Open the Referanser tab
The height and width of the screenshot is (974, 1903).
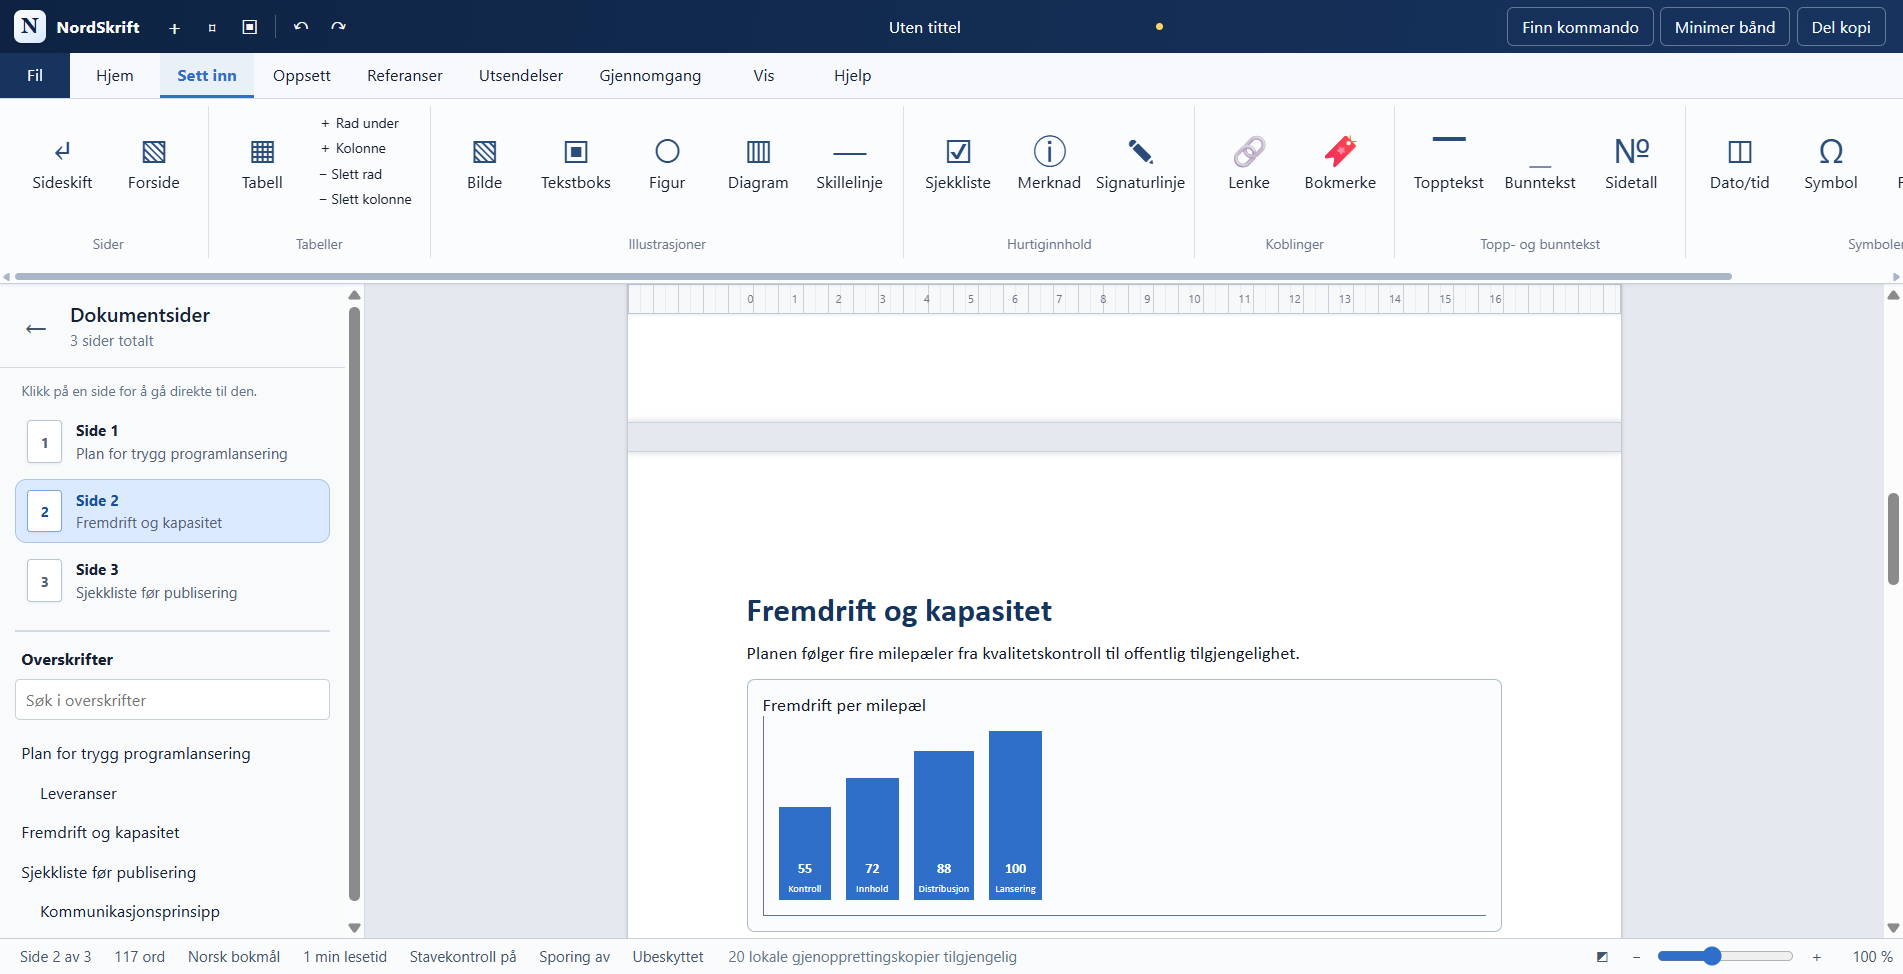coord(405,75)
